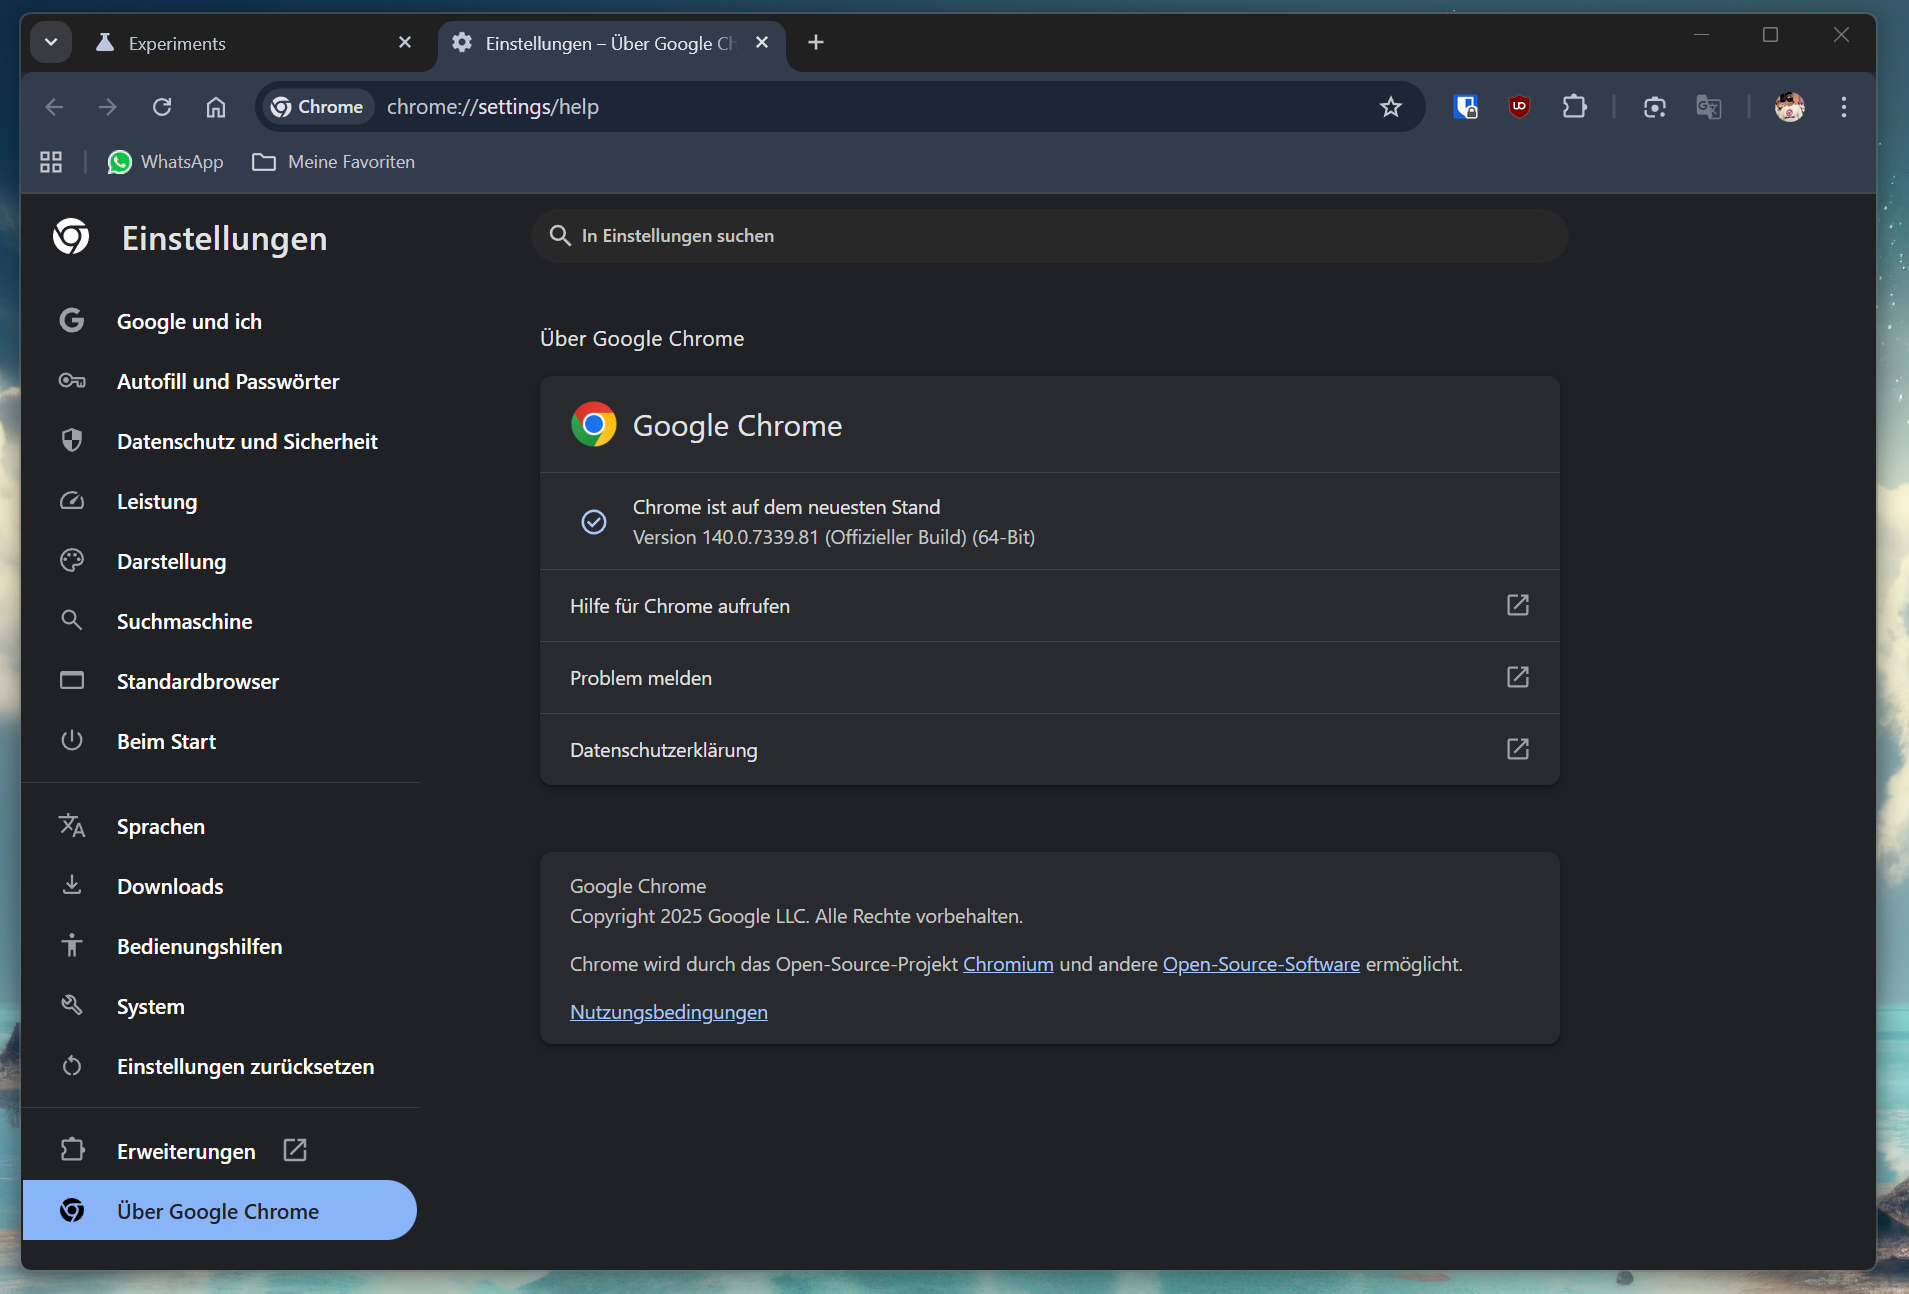The height and width of the screenshot is (1294, 1909).
Task: Select Datenschutz und Sicherheit in sidebar
Action: pyautogui.click(x=247, y=441)
